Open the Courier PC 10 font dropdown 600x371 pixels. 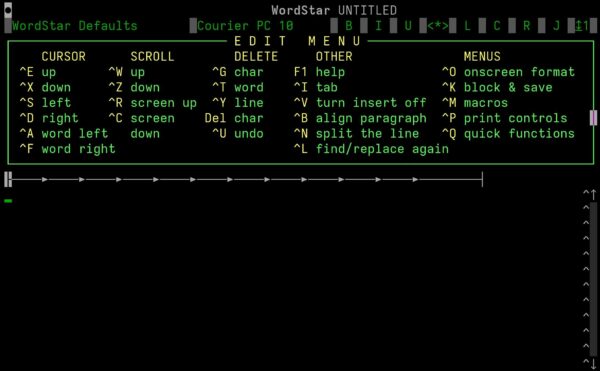pos(245,26)
